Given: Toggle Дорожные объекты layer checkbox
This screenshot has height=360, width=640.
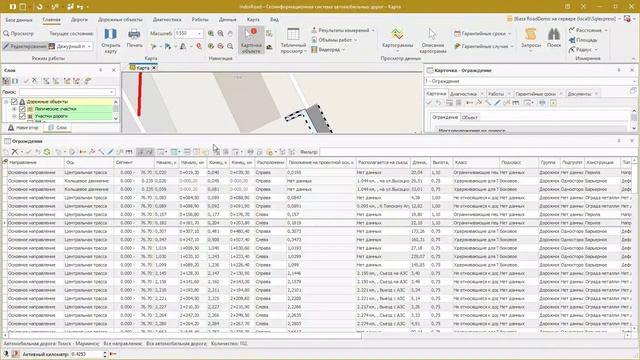Looking at the screenshot, I should (14, 102).
